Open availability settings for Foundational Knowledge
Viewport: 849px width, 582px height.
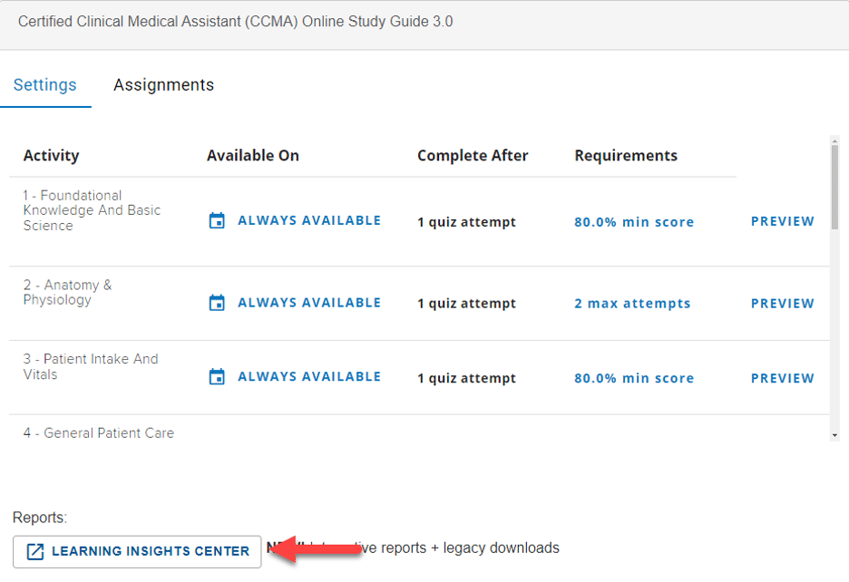(308, 220)
